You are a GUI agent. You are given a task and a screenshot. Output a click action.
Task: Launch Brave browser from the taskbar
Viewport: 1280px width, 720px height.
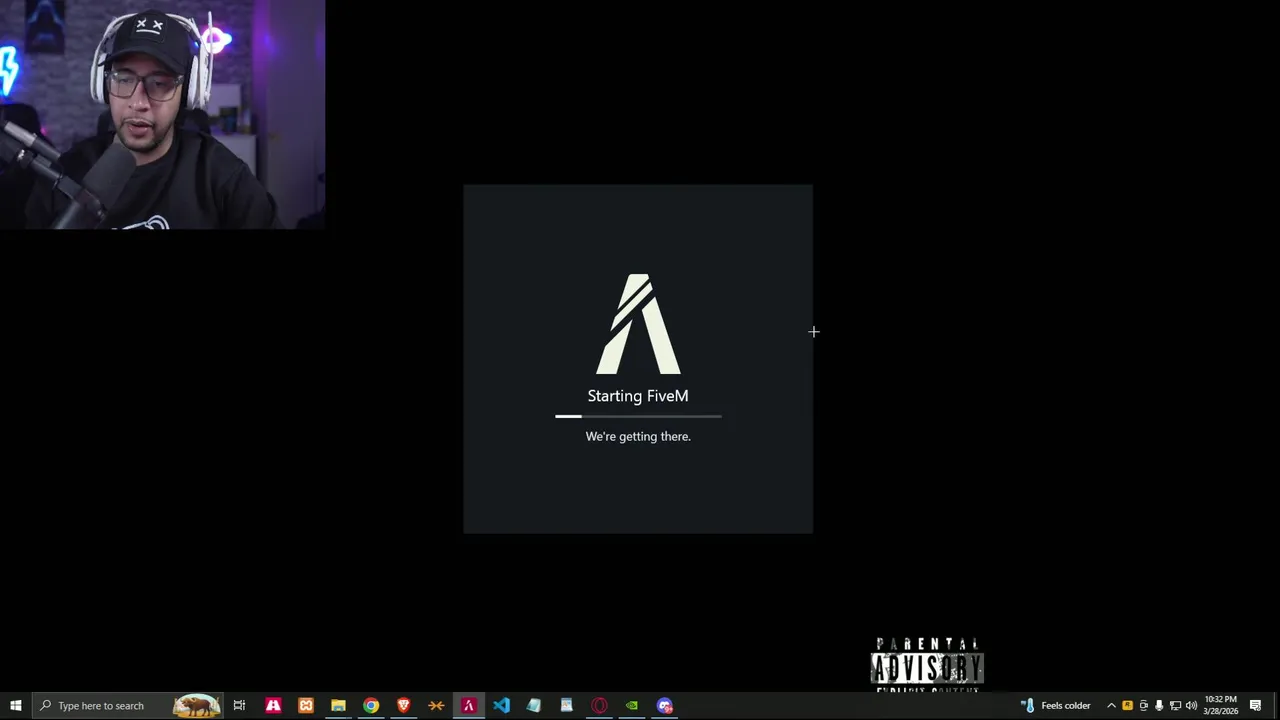404,705
